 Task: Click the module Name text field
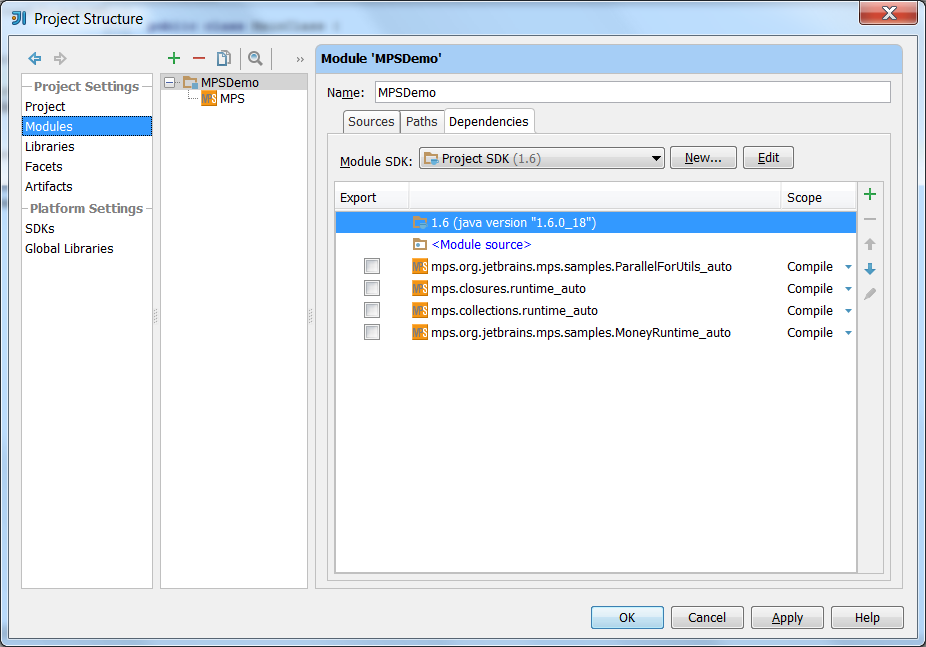(632, 93)
